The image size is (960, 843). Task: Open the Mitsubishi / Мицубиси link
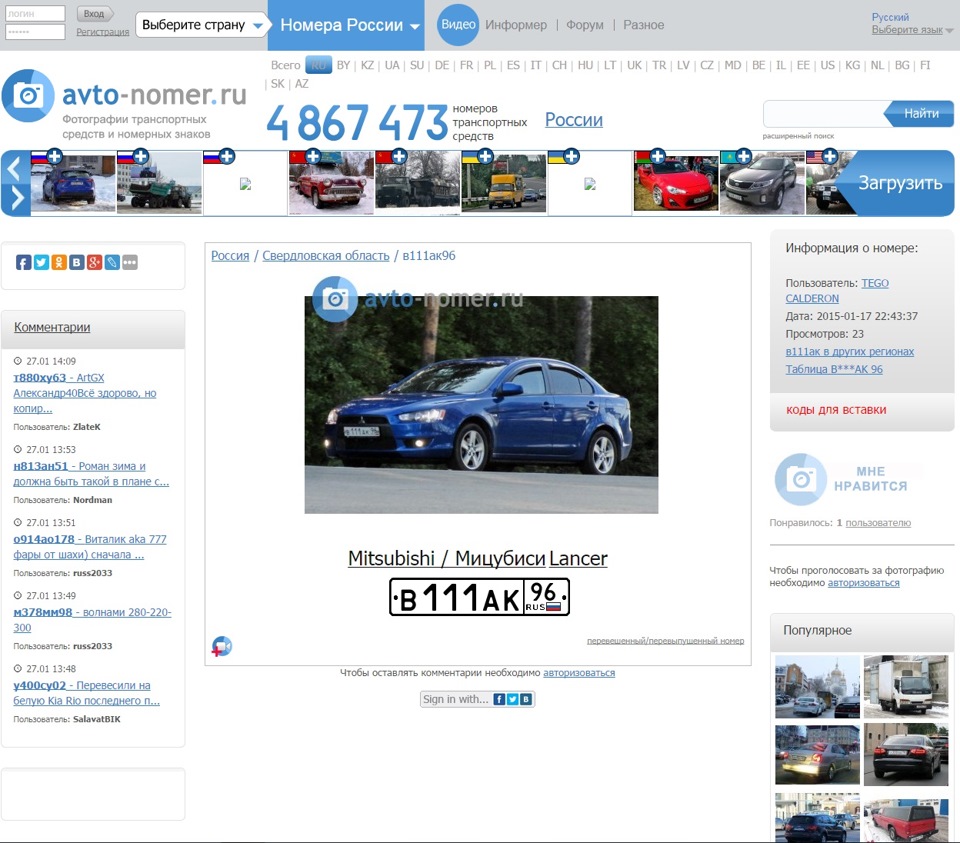(446, 558)
